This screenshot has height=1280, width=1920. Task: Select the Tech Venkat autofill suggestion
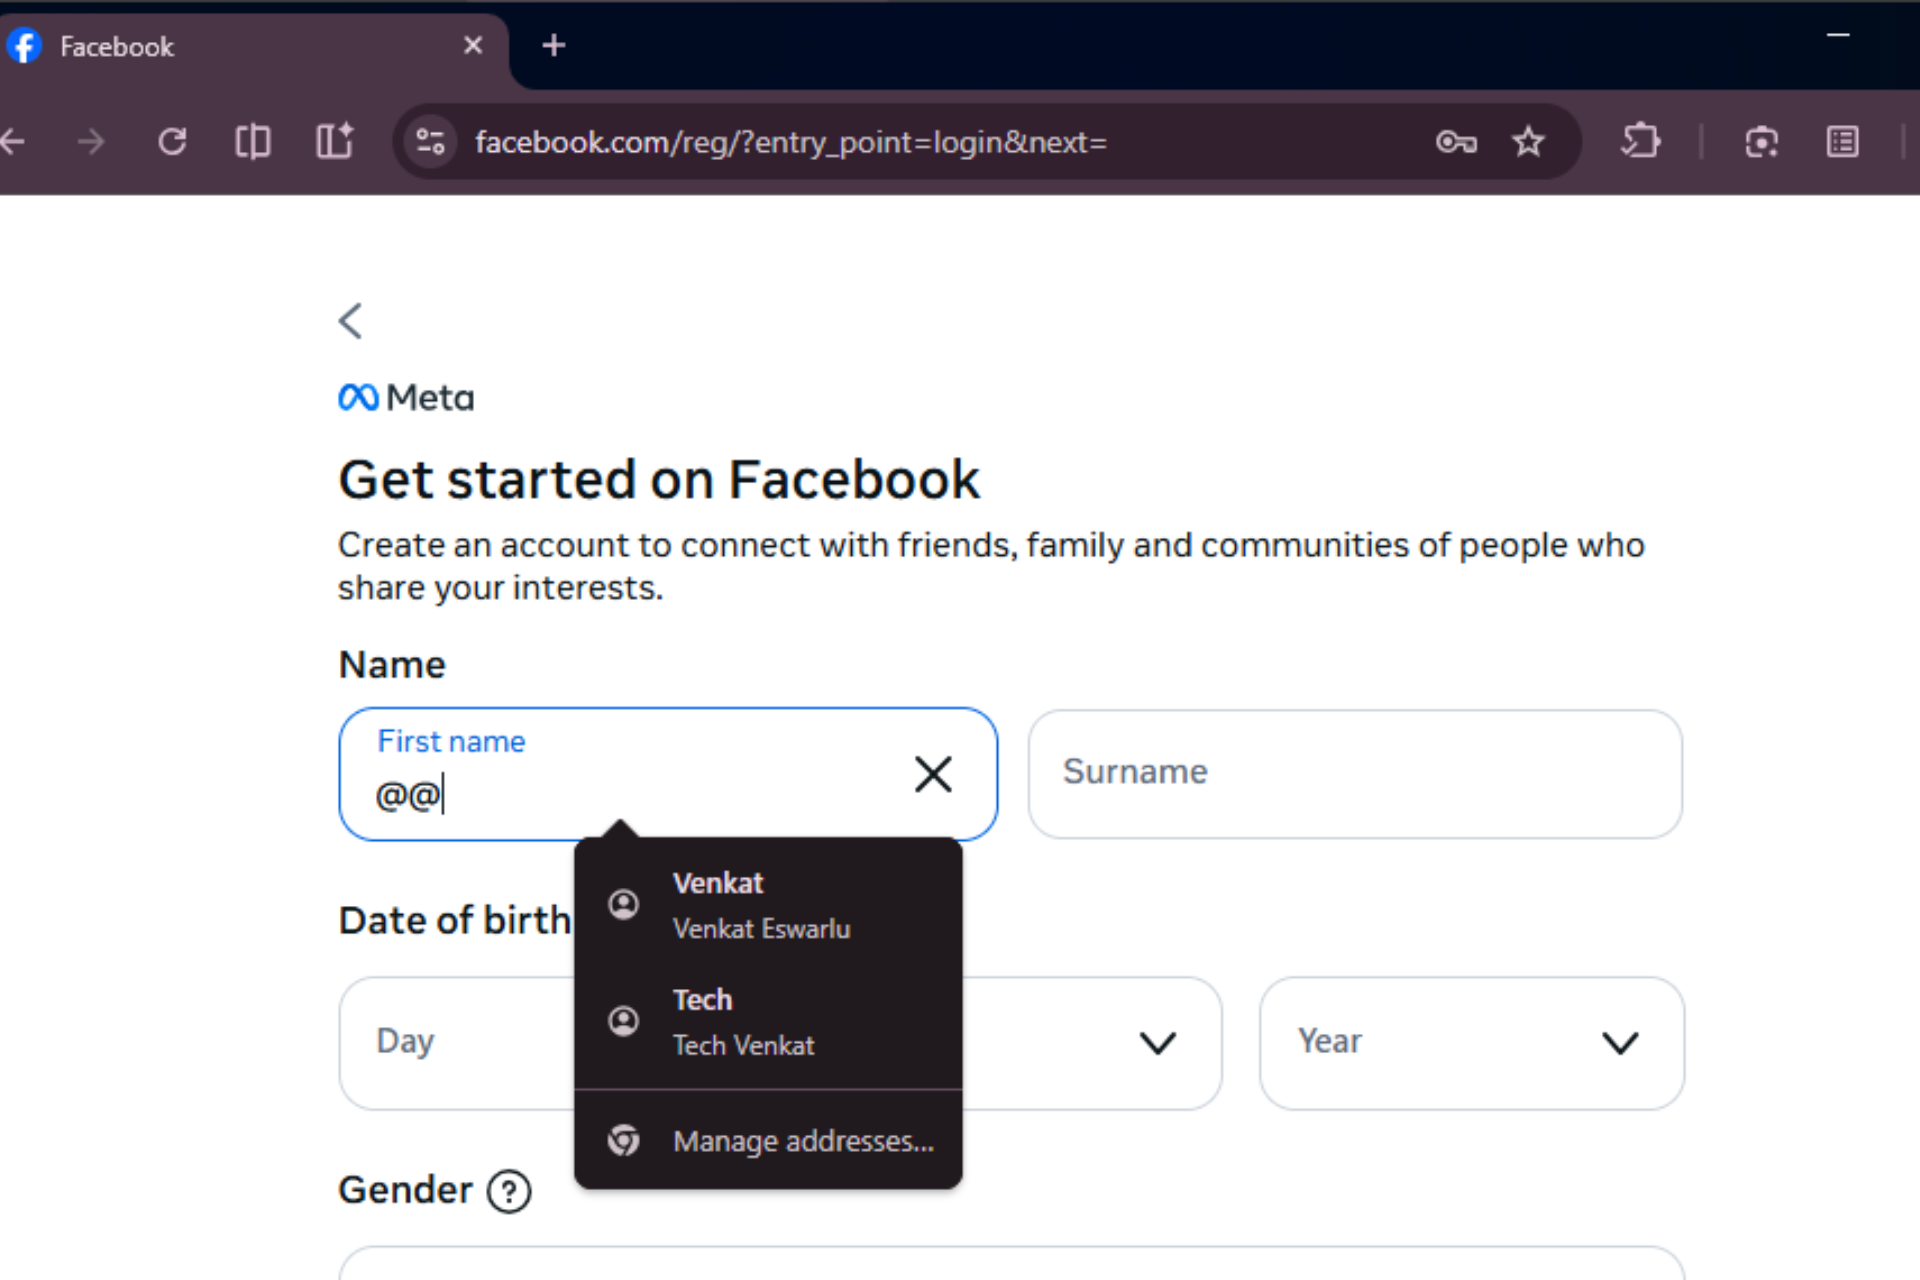(768, 1021)
